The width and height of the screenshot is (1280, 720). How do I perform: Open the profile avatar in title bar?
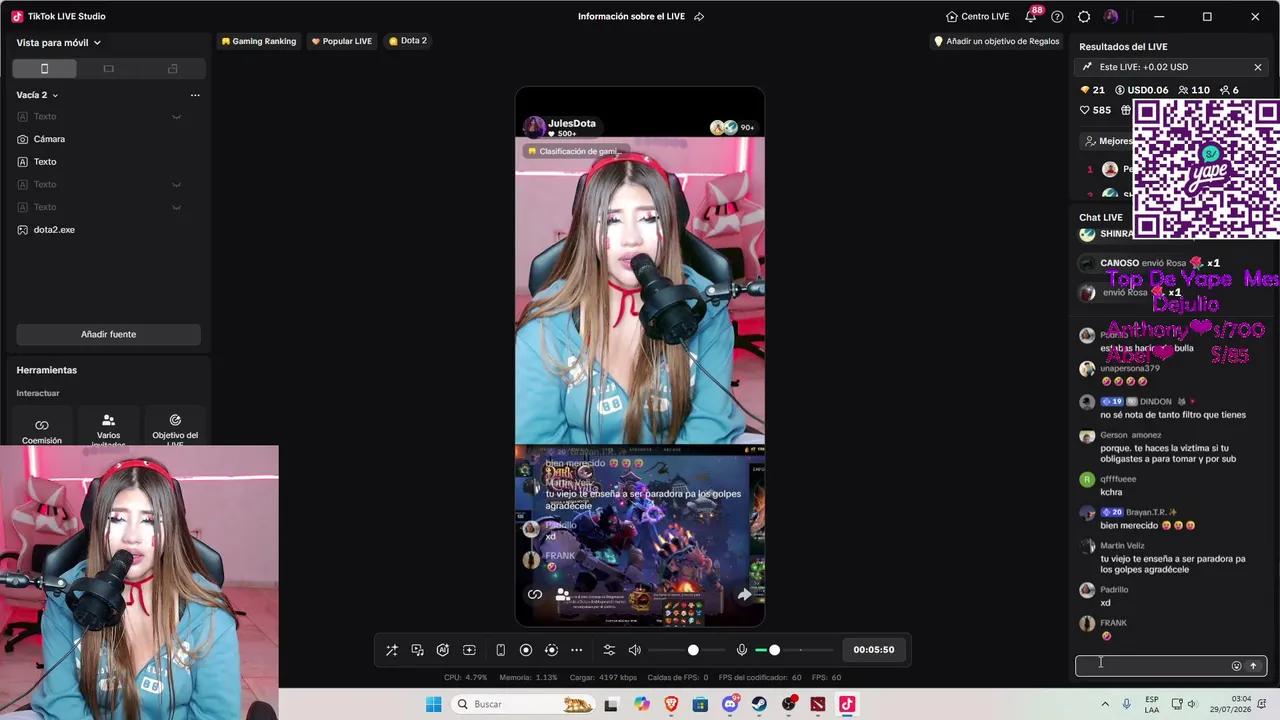click(1111, 16)
